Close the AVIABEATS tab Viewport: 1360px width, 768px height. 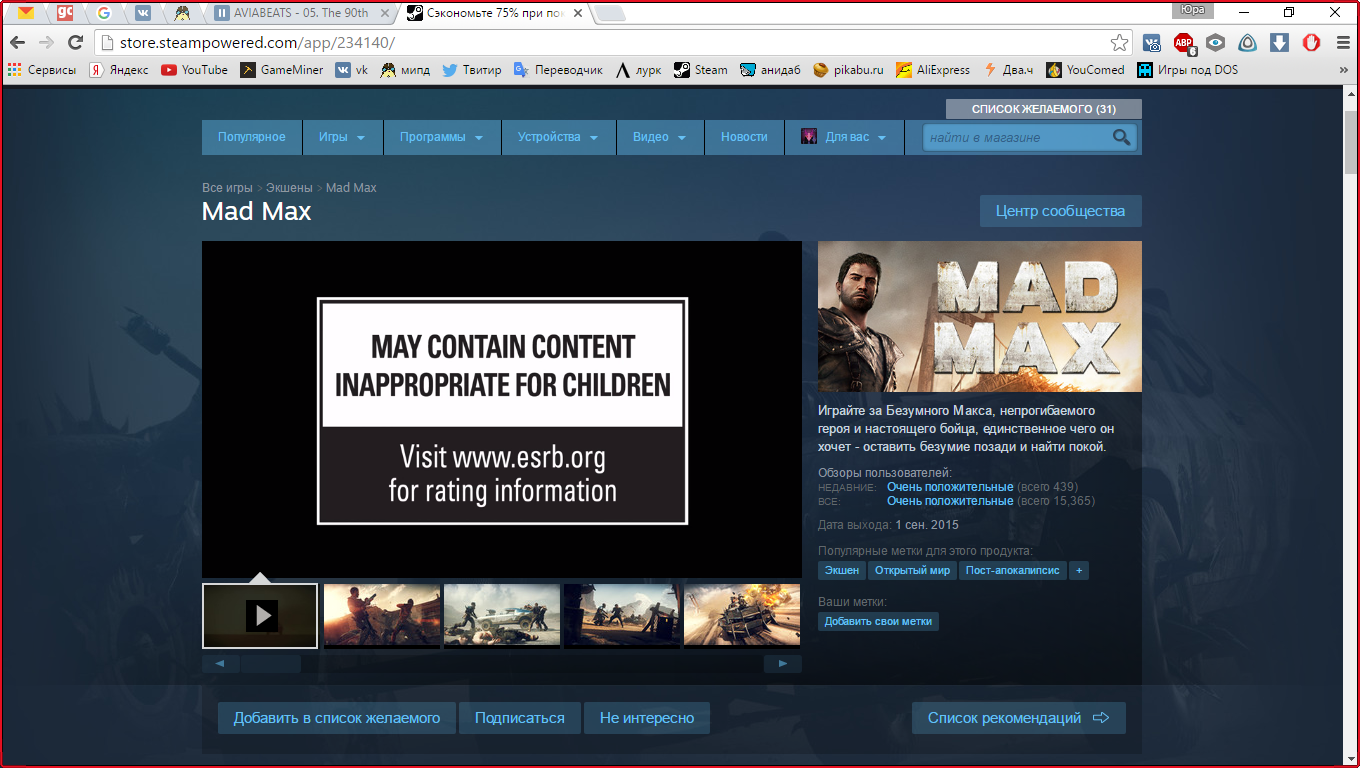point(384,13)
